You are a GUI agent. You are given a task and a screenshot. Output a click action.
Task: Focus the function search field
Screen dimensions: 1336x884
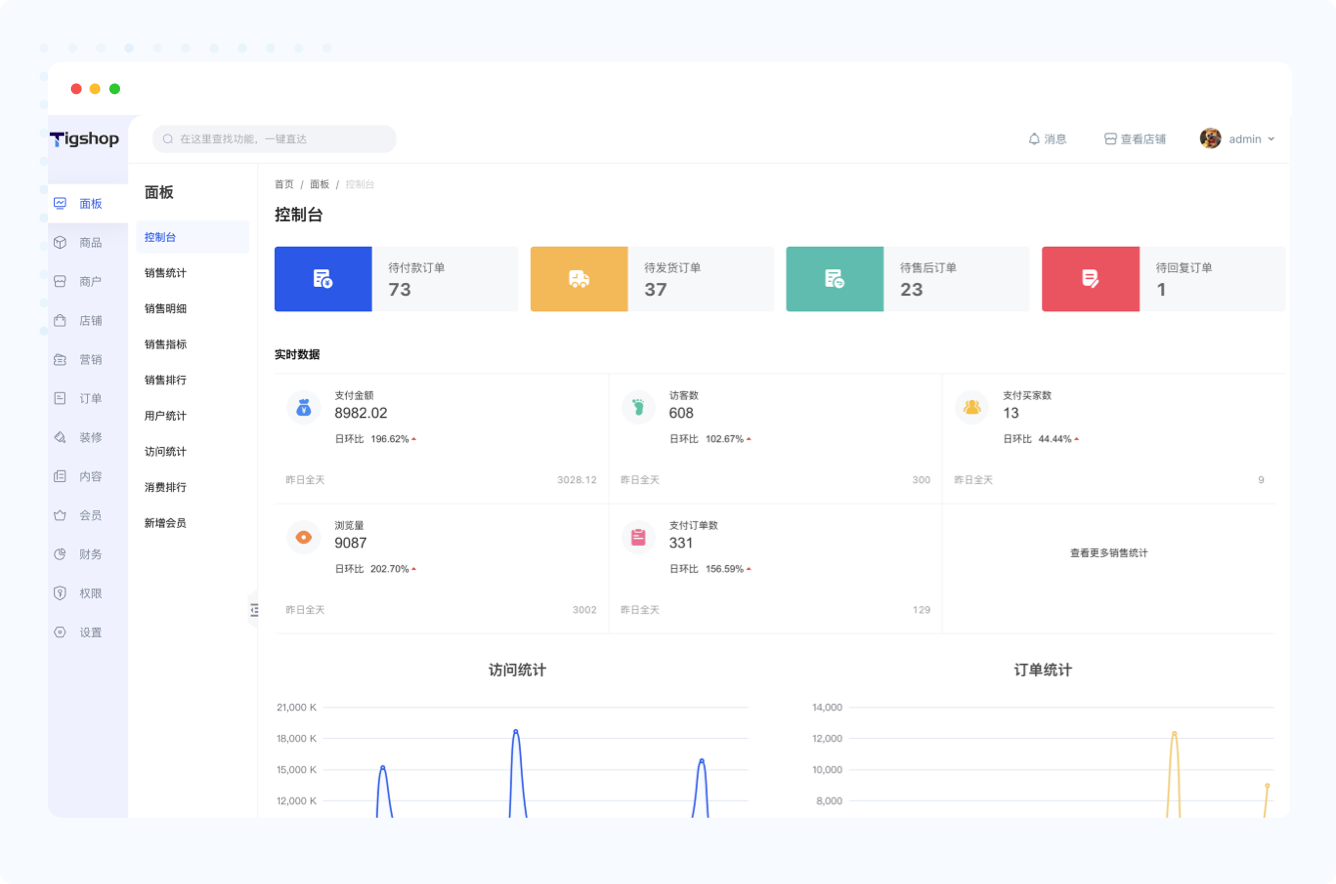[275, 139]
